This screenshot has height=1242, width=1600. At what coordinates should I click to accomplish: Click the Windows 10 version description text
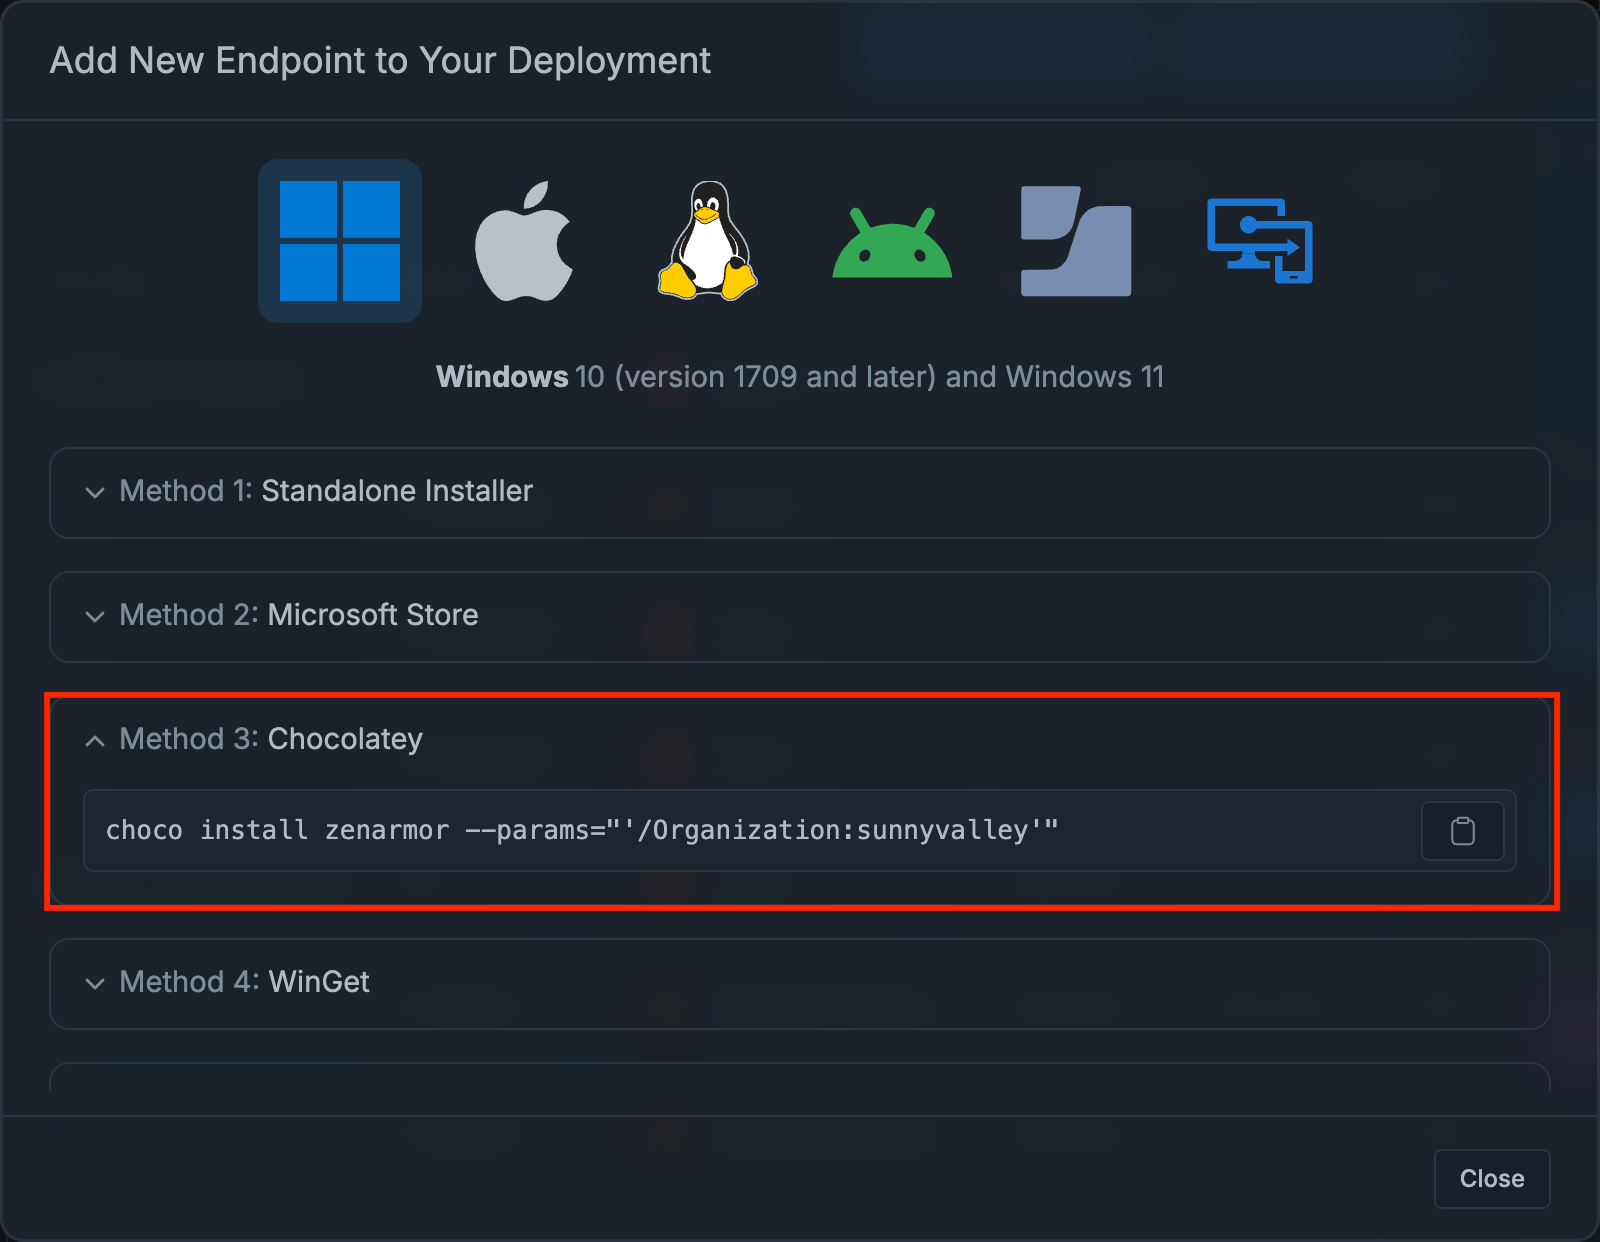point(800,377)
